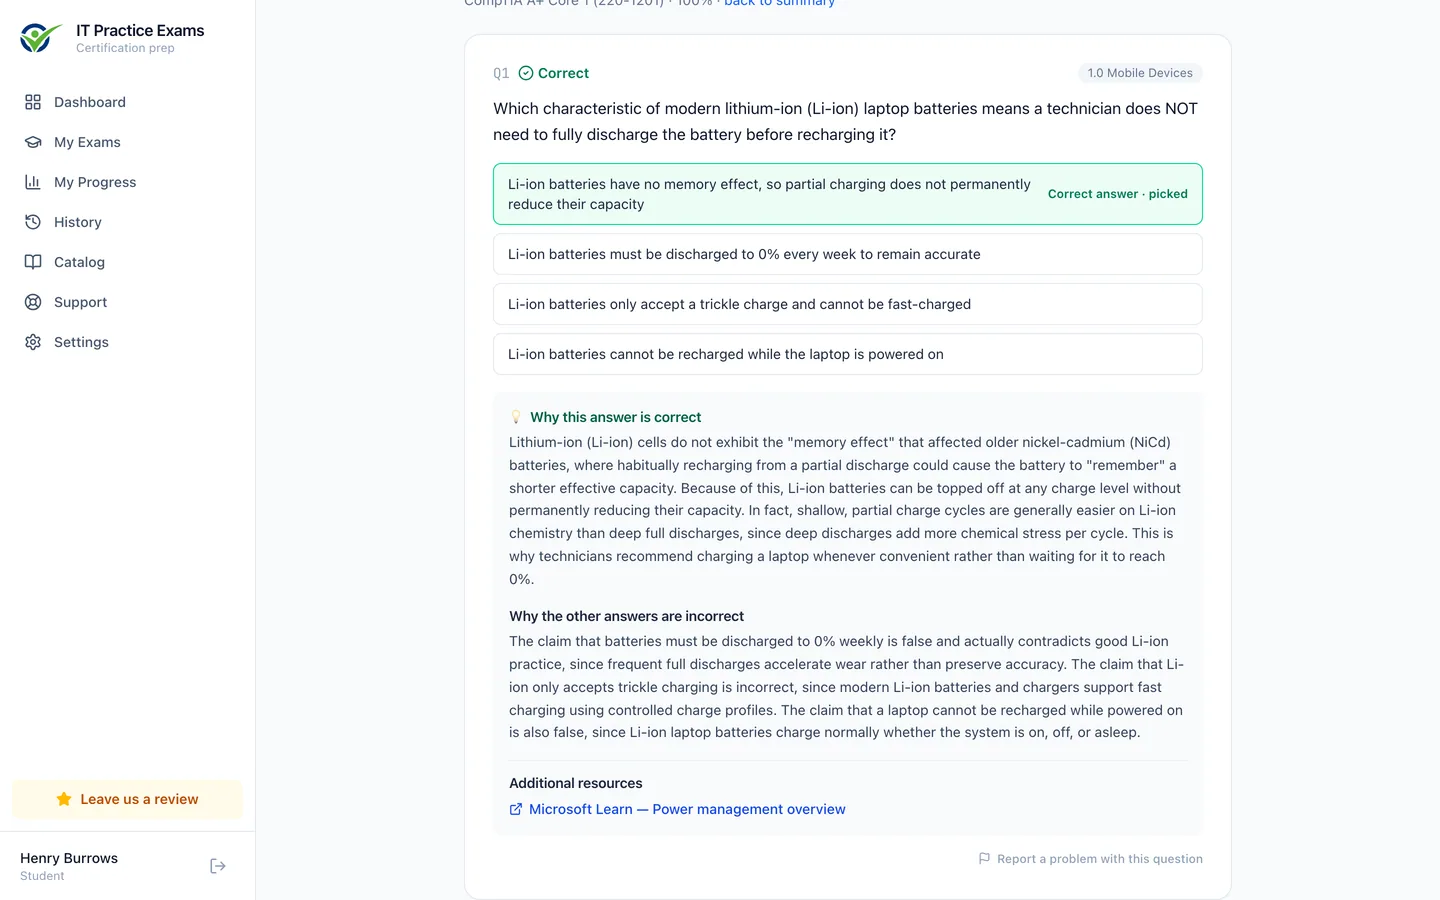The height and width of the screenshot is (900, 1440).
Task: Click the Certification prep subtitle
Action: click(x=125, y=48)
